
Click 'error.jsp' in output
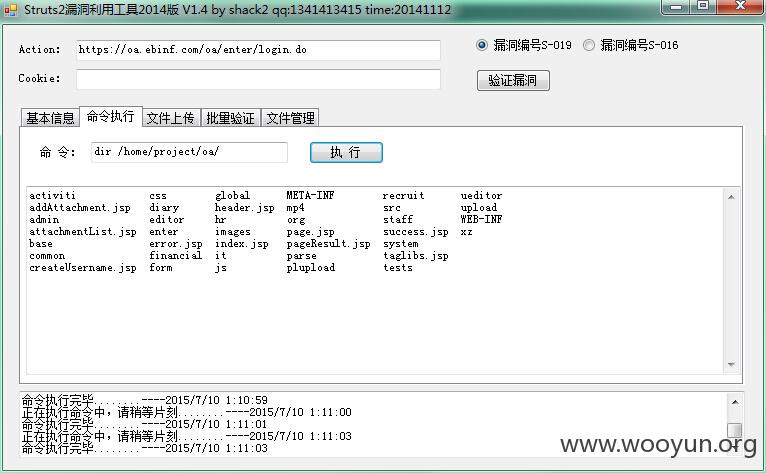[176, 243]
